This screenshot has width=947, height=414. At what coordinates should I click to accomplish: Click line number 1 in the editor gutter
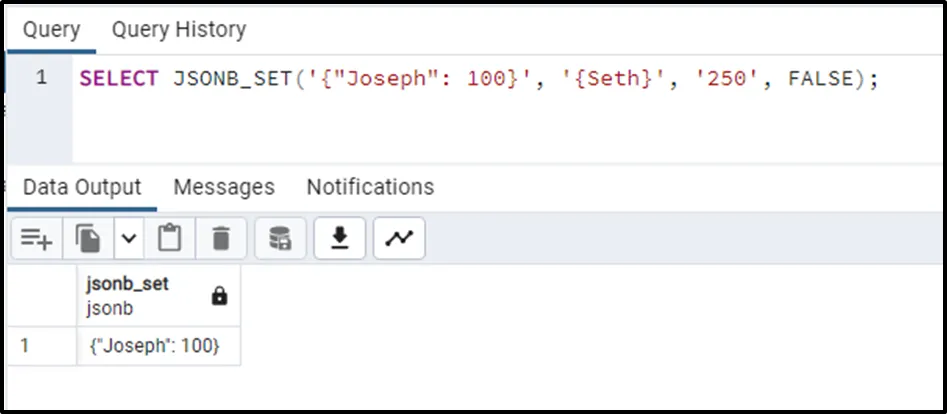[41, 78]
